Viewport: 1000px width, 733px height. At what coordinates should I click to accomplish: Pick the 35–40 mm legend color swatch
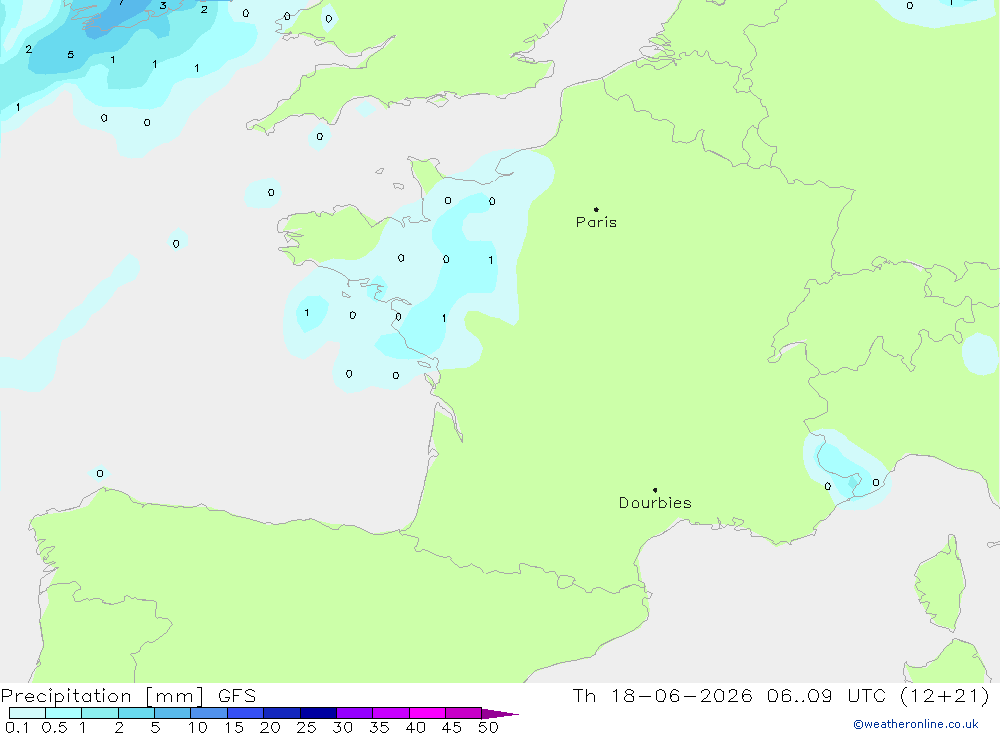391,713
